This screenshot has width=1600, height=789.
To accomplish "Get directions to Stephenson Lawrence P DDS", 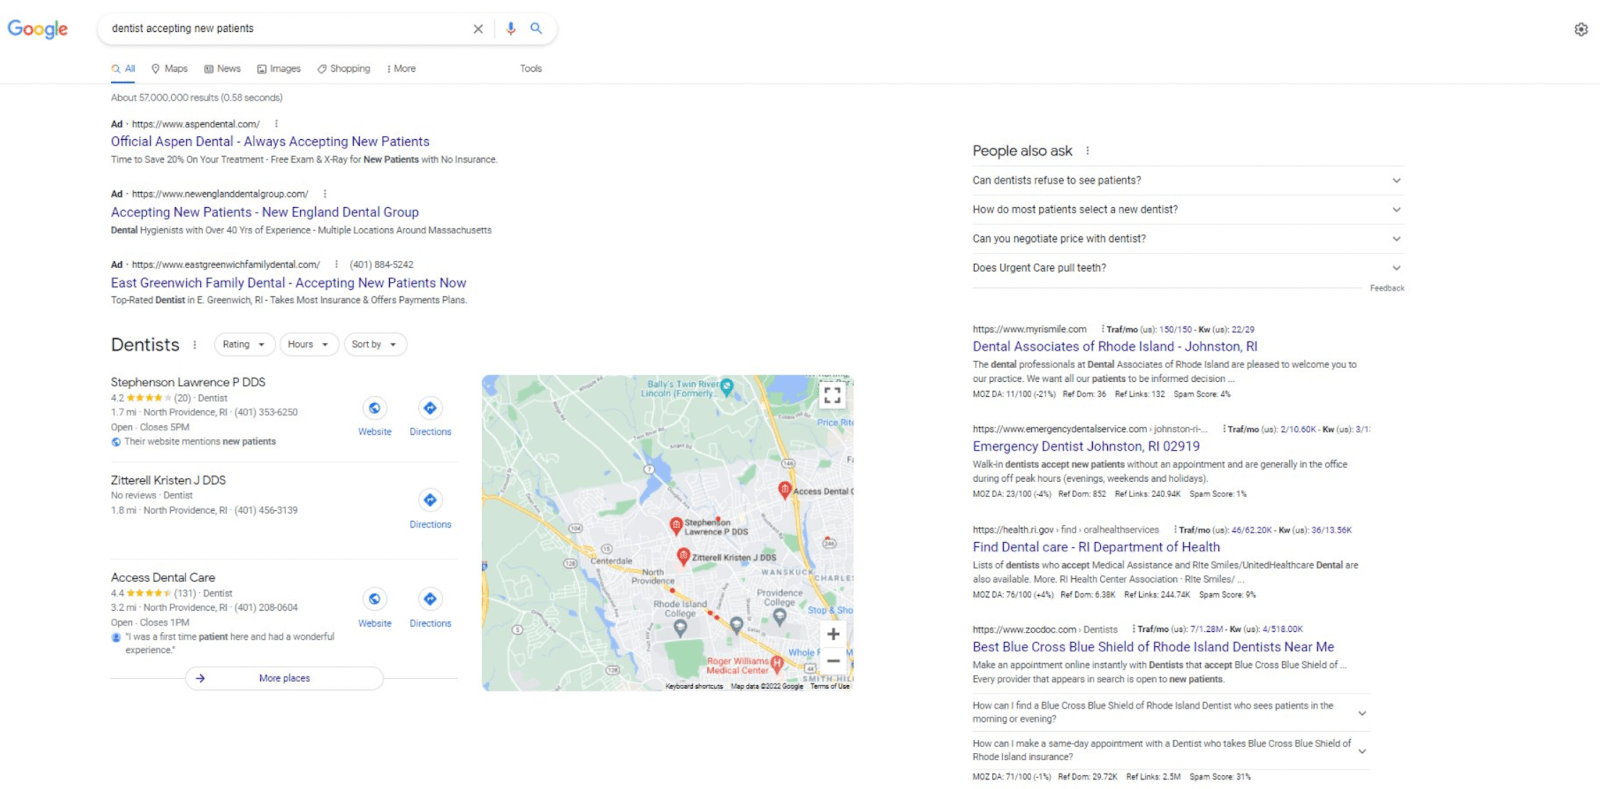I will pos(430,408).
